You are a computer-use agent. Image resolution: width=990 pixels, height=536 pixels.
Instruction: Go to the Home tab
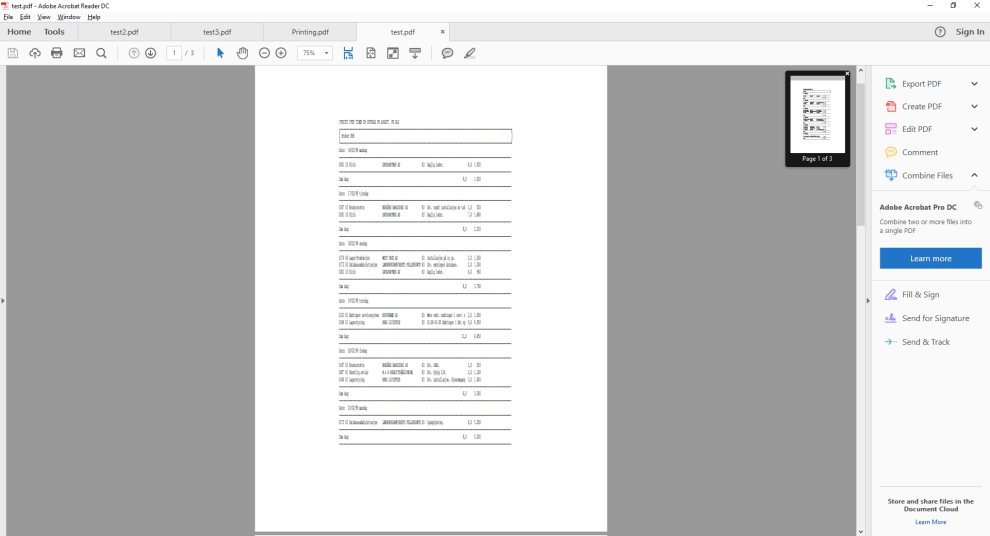point(19,32)
